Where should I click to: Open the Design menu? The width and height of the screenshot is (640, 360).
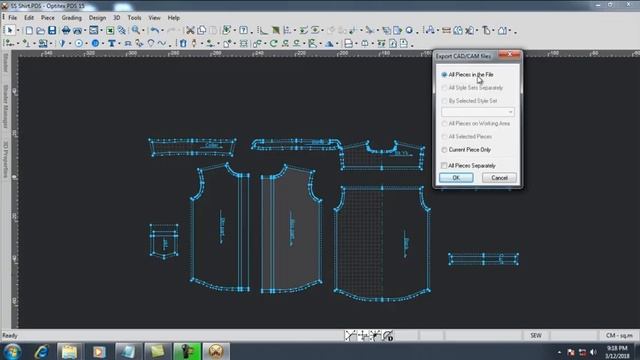(x=97, y=18)
